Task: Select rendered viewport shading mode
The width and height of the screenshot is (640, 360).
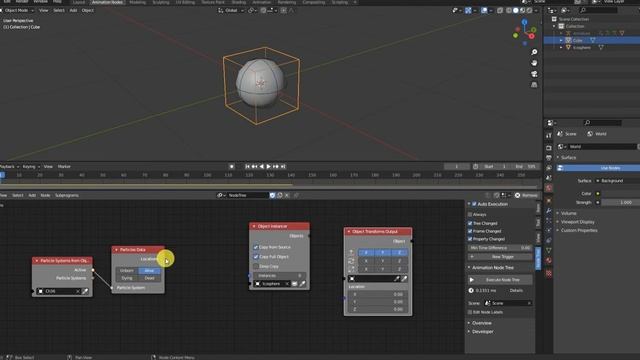Action: pos(529,11)
